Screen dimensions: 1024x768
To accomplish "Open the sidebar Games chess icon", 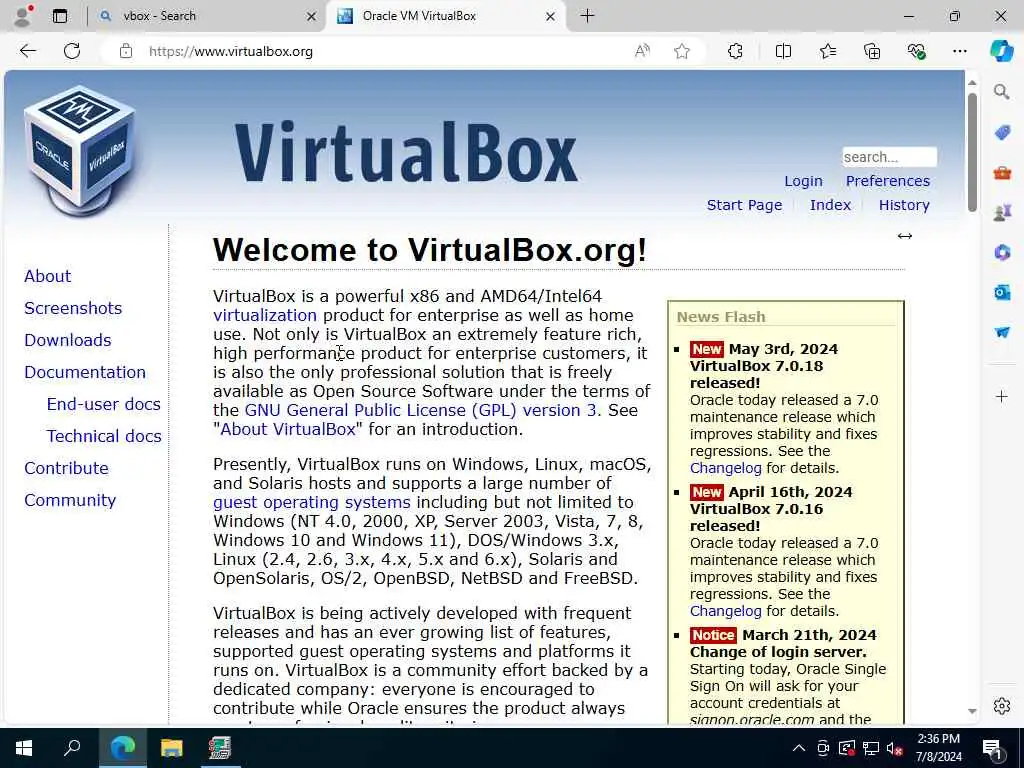I will [x=1002, y=212].
